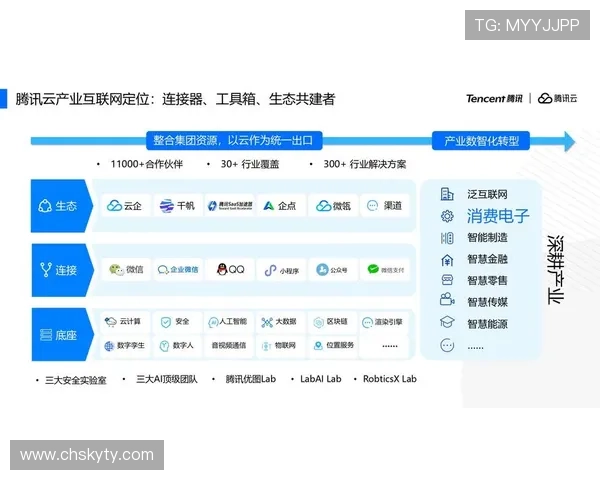Click the 300+ 行业解决方案 bullet
The height and width of the screenshot is (480, 600).
(365, 164)
